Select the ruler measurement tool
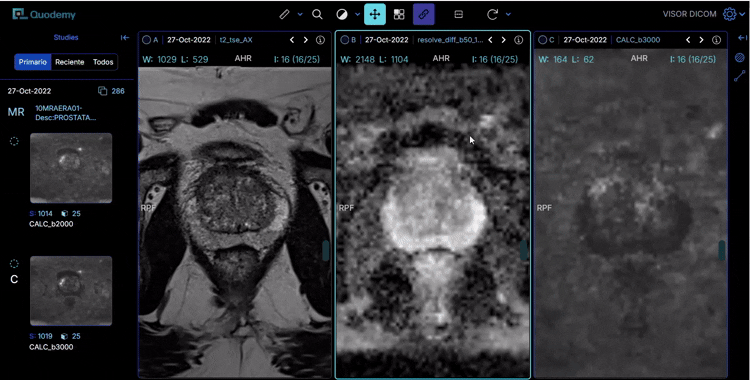The width and height of the screenshot is (750, 380). (285, 14)
